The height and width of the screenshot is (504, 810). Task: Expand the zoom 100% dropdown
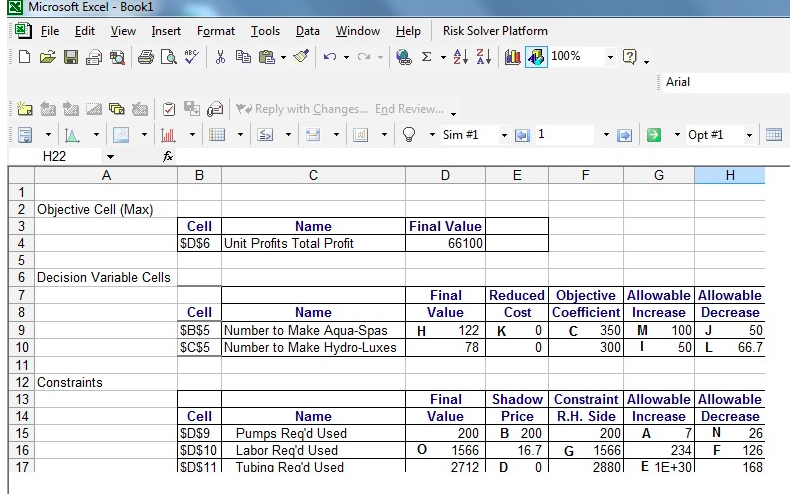point(610,57)
